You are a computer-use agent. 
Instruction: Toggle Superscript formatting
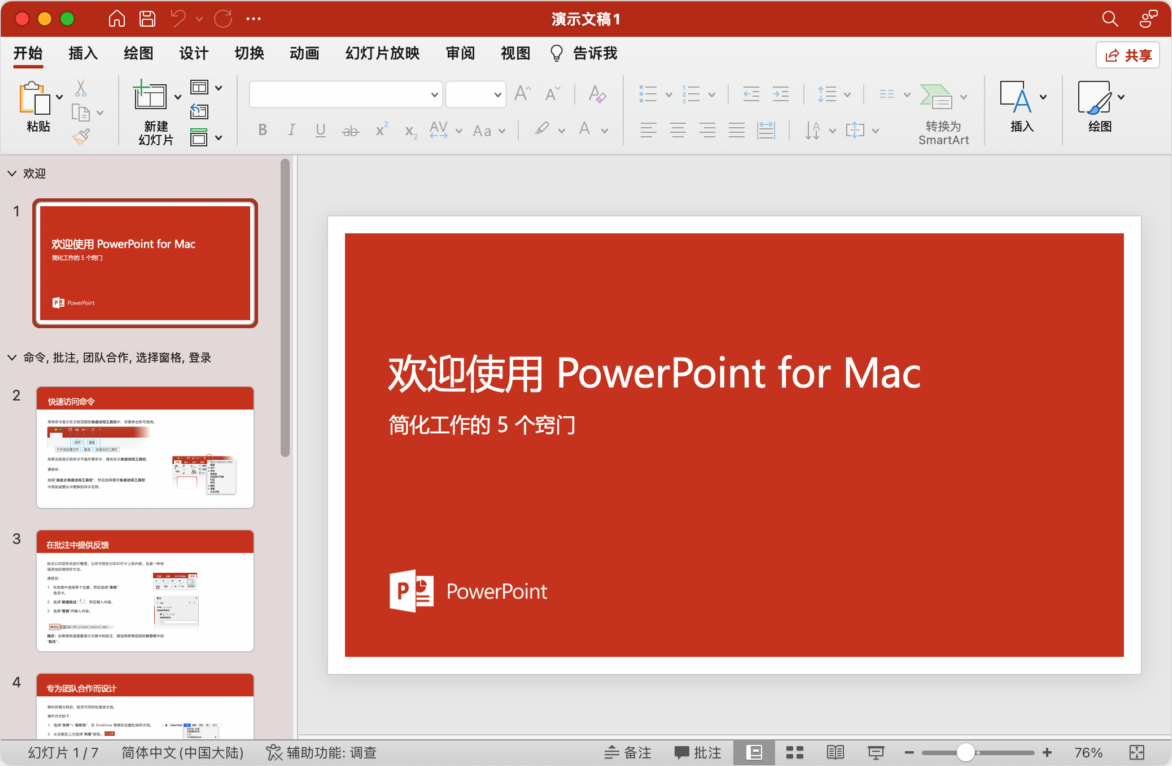coord(381,129)
